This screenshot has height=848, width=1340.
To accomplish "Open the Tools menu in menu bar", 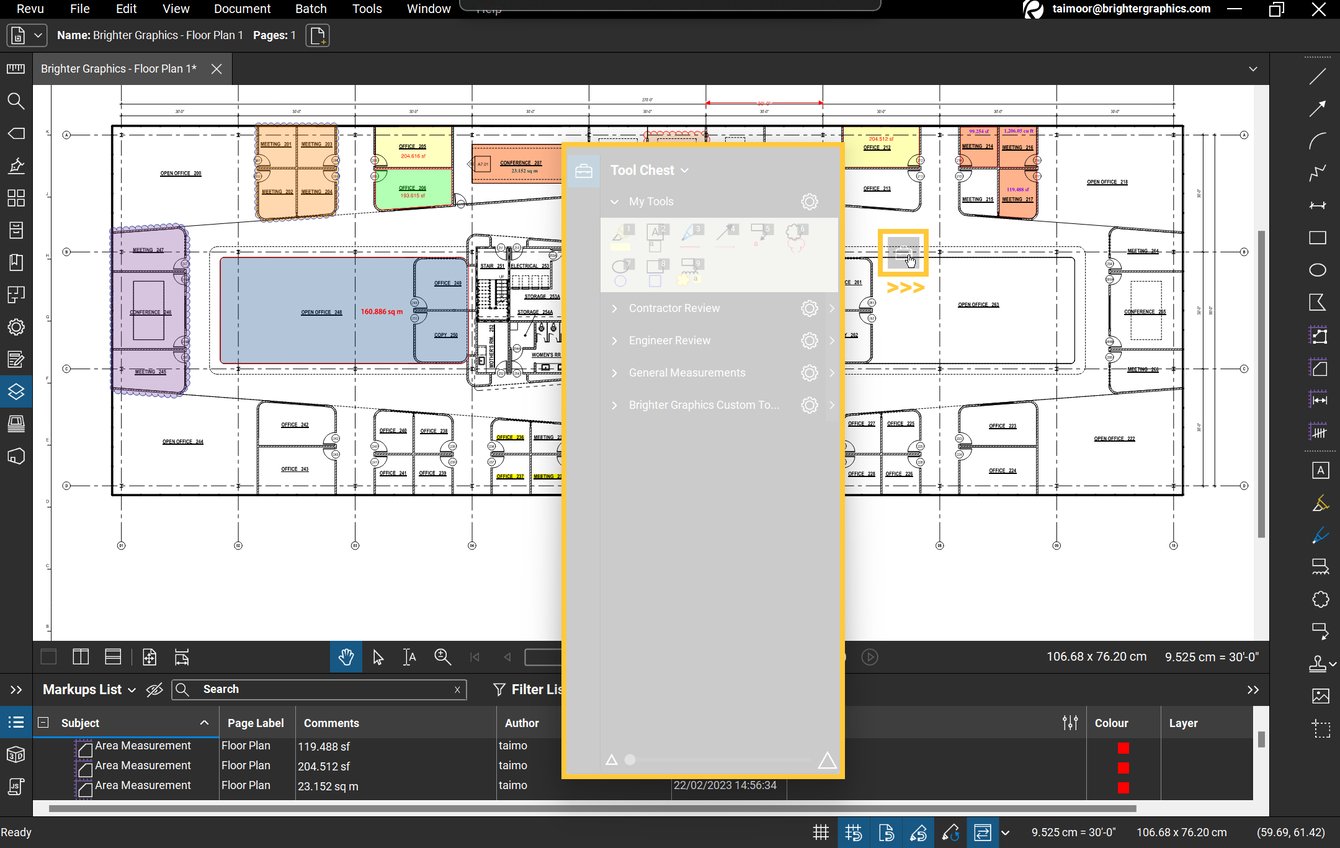I will pyautogui.click(x=366, y=9).
